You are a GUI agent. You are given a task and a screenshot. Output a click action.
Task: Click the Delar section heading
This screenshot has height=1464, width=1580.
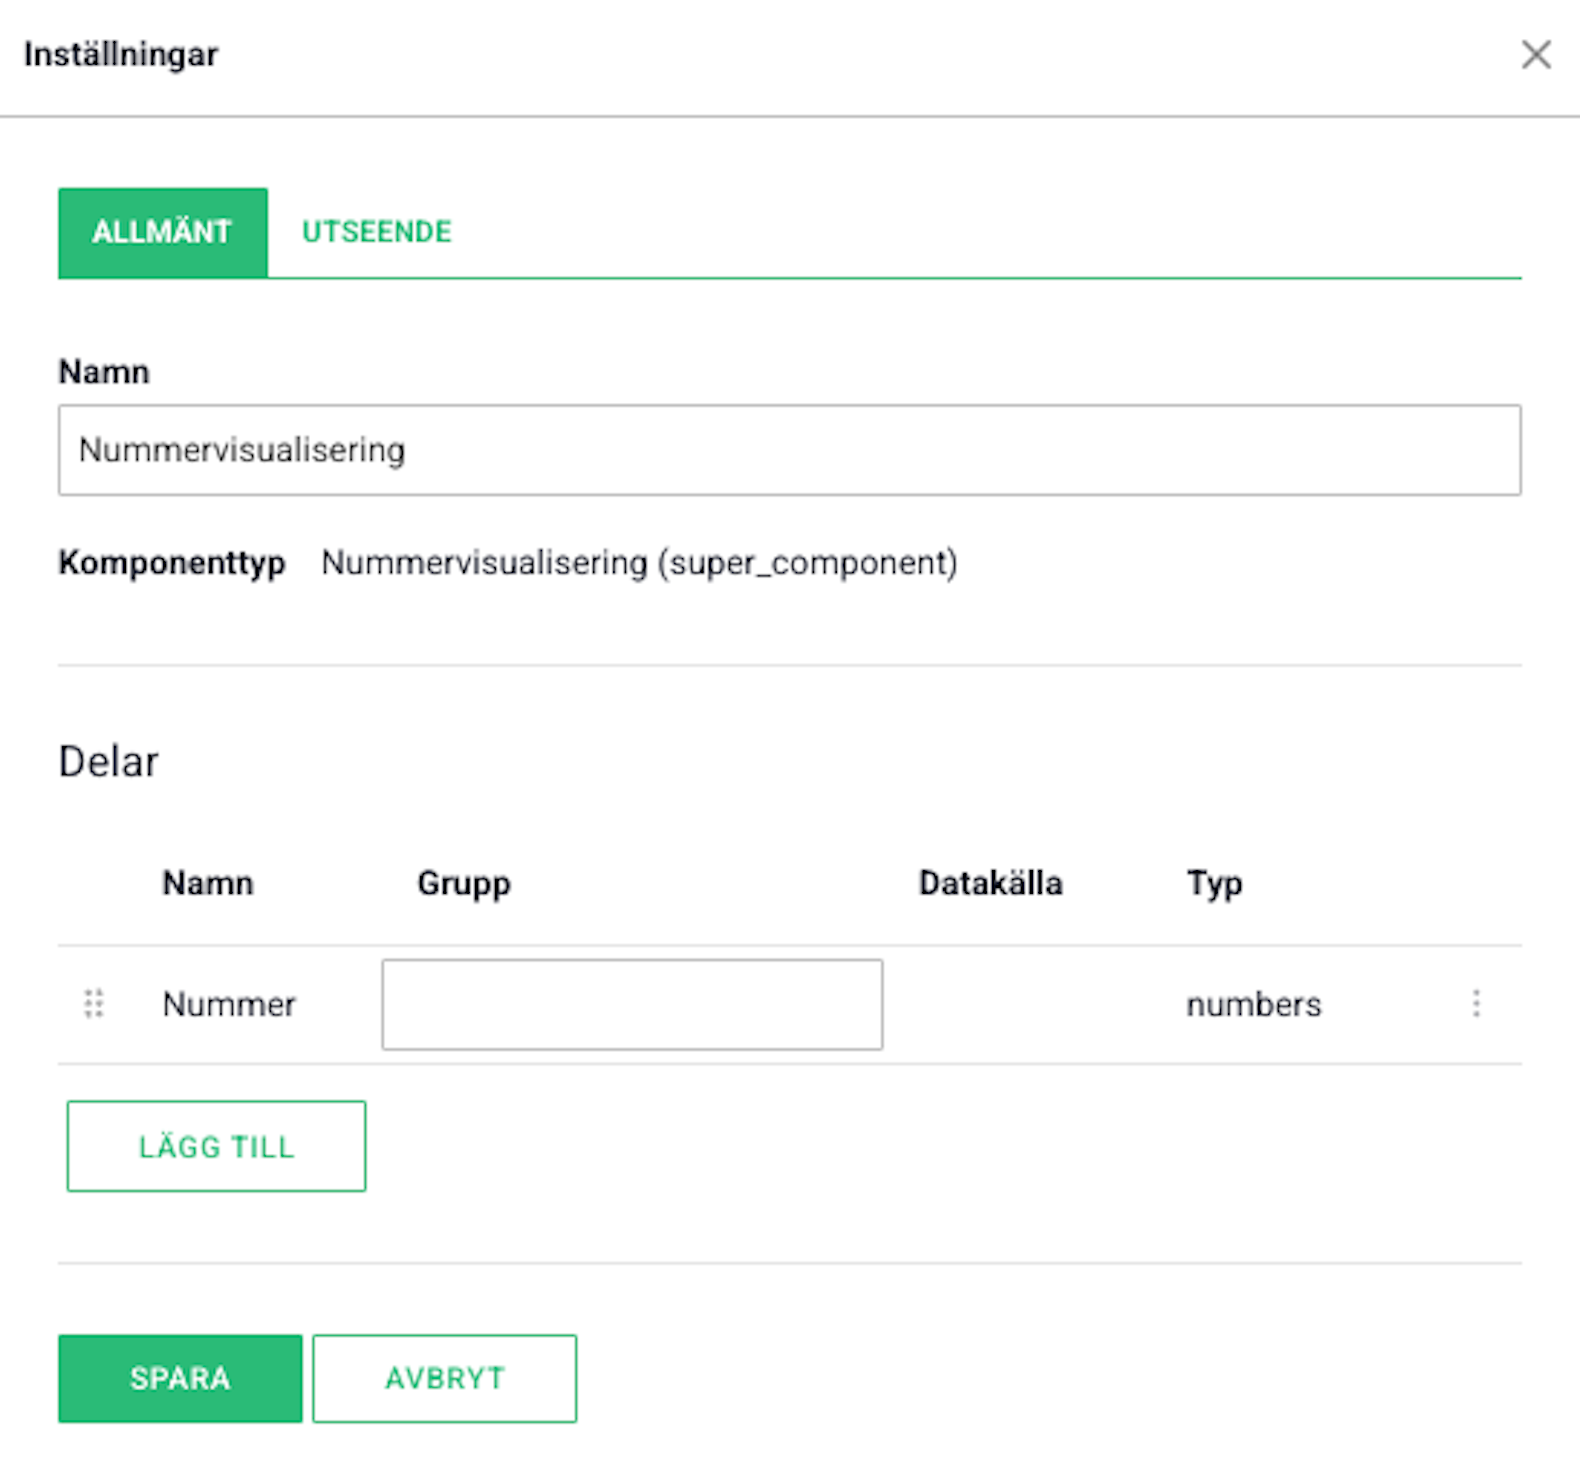(109, 762)
